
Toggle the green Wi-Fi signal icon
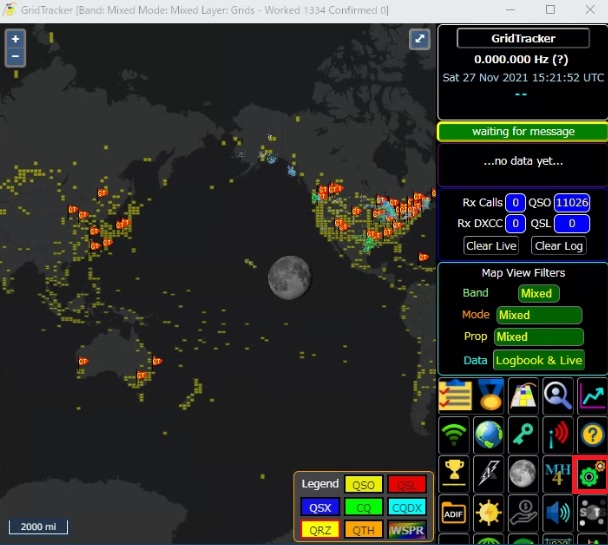454,435
